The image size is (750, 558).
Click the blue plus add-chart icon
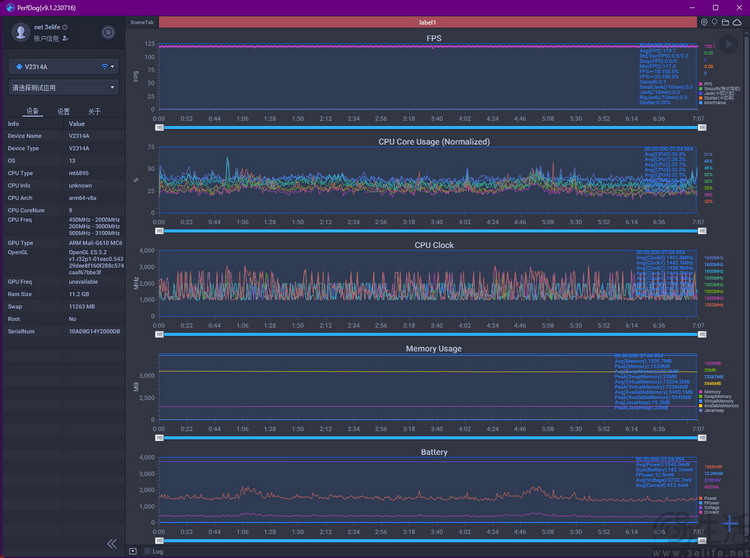729,524
